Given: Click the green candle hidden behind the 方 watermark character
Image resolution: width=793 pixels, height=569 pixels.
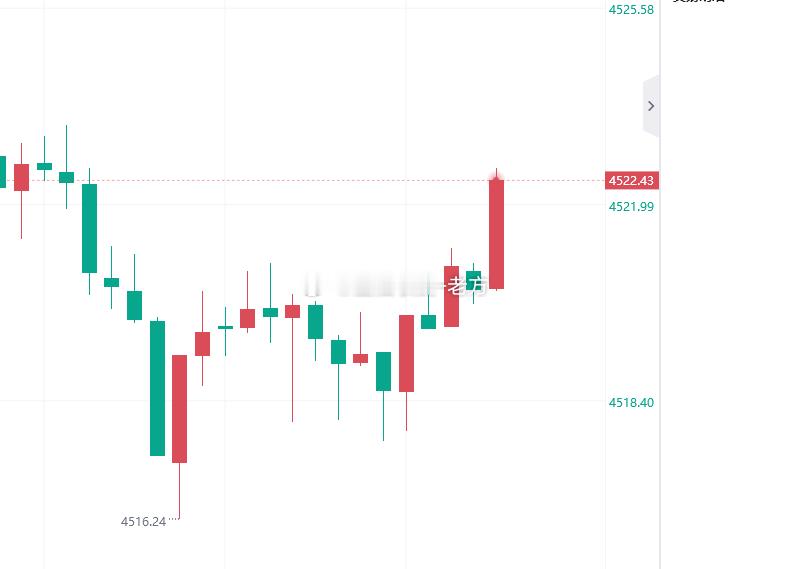Looking at the screenshot, I should [473, 281].
